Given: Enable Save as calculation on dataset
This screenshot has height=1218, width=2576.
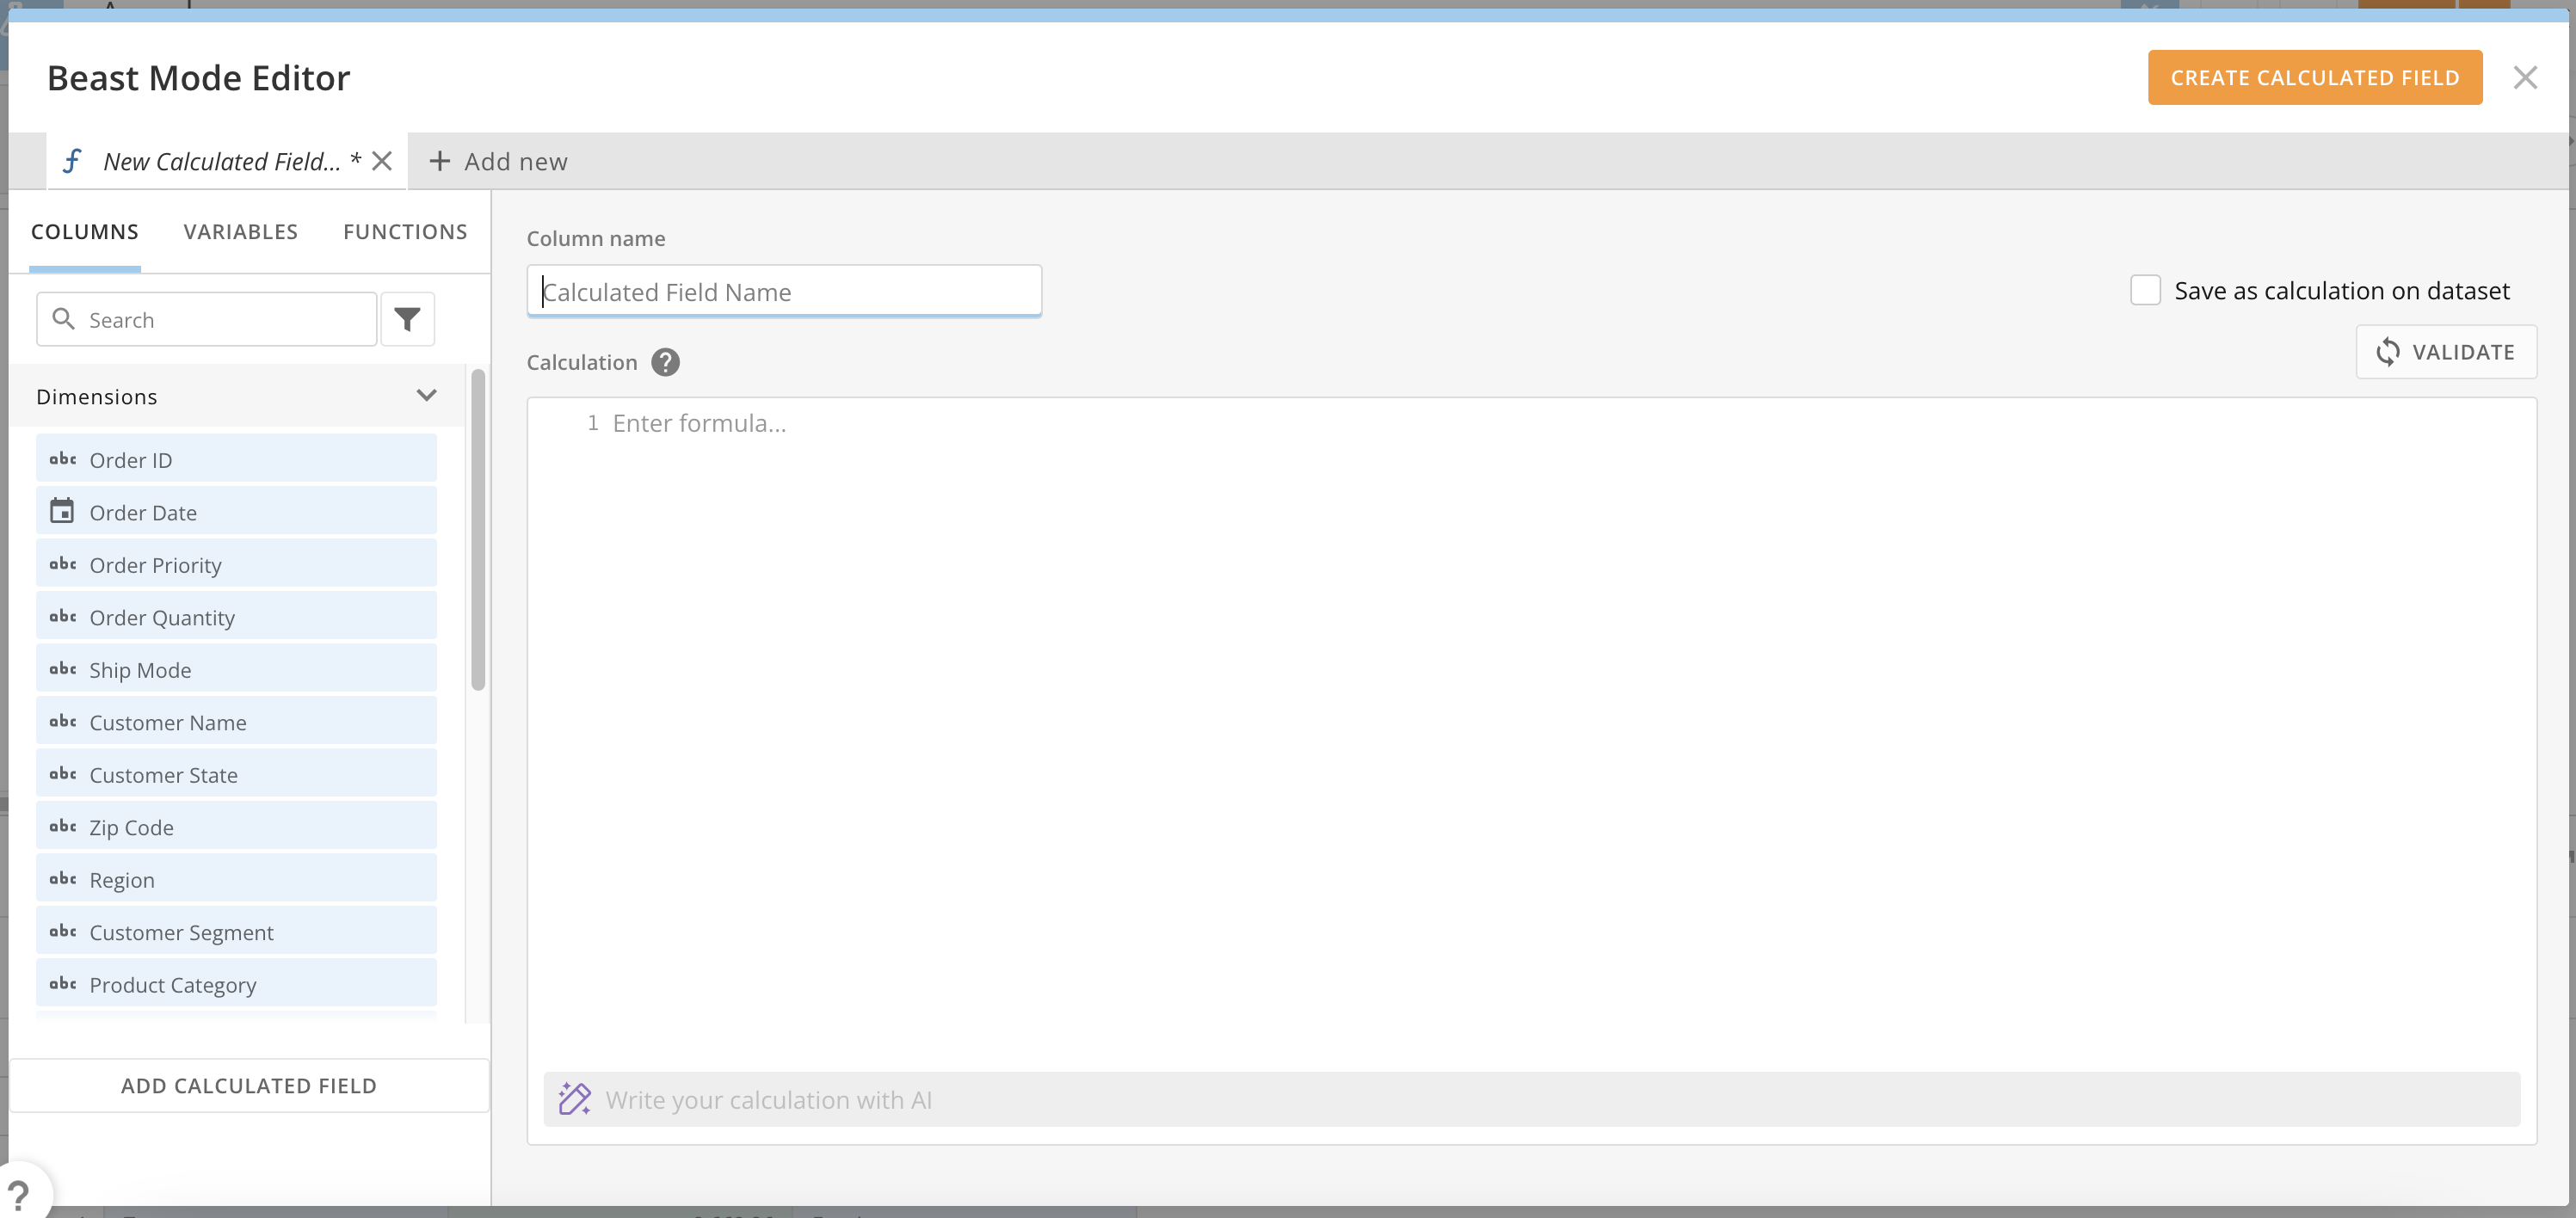Looking at the screenshot, I should pos(2145,289).
